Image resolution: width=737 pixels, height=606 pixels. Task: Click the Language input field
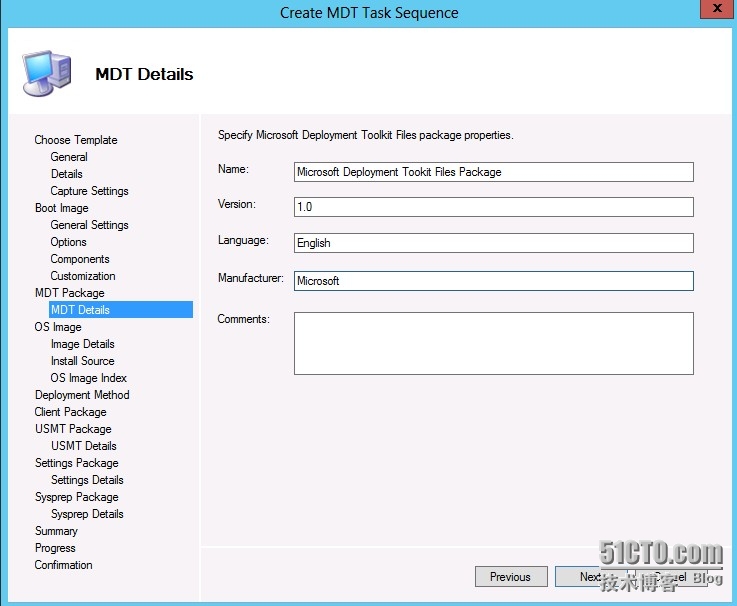[494, 243]
